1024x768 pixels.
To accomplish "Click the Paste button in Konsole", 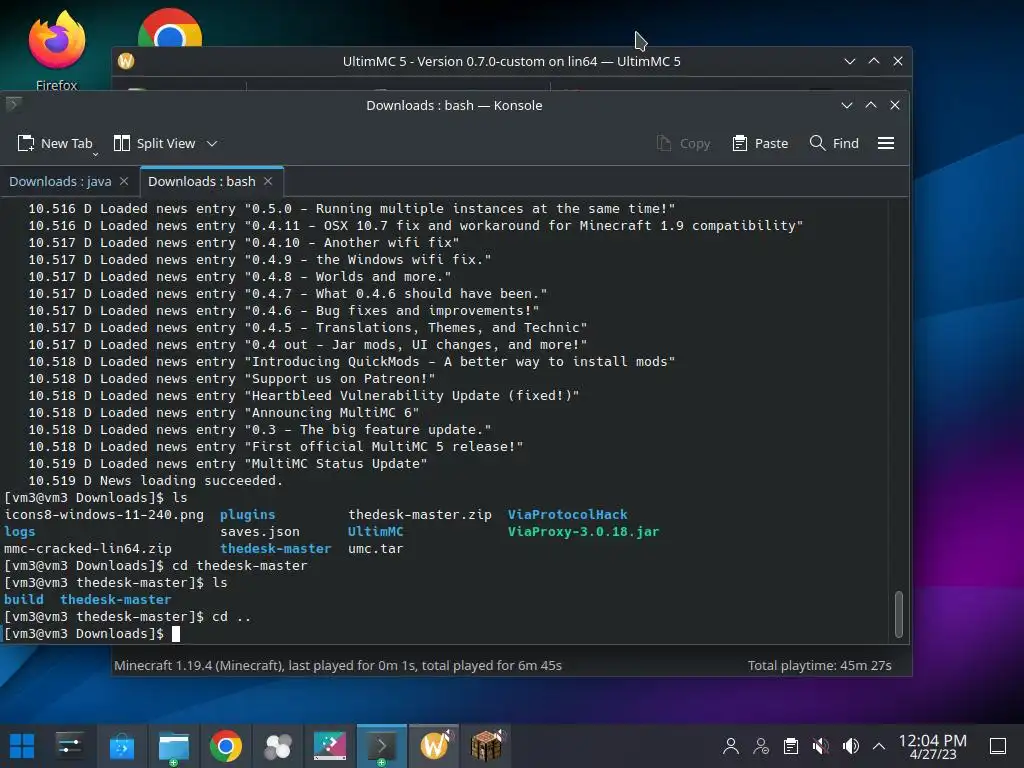I will tap(760, 143).
